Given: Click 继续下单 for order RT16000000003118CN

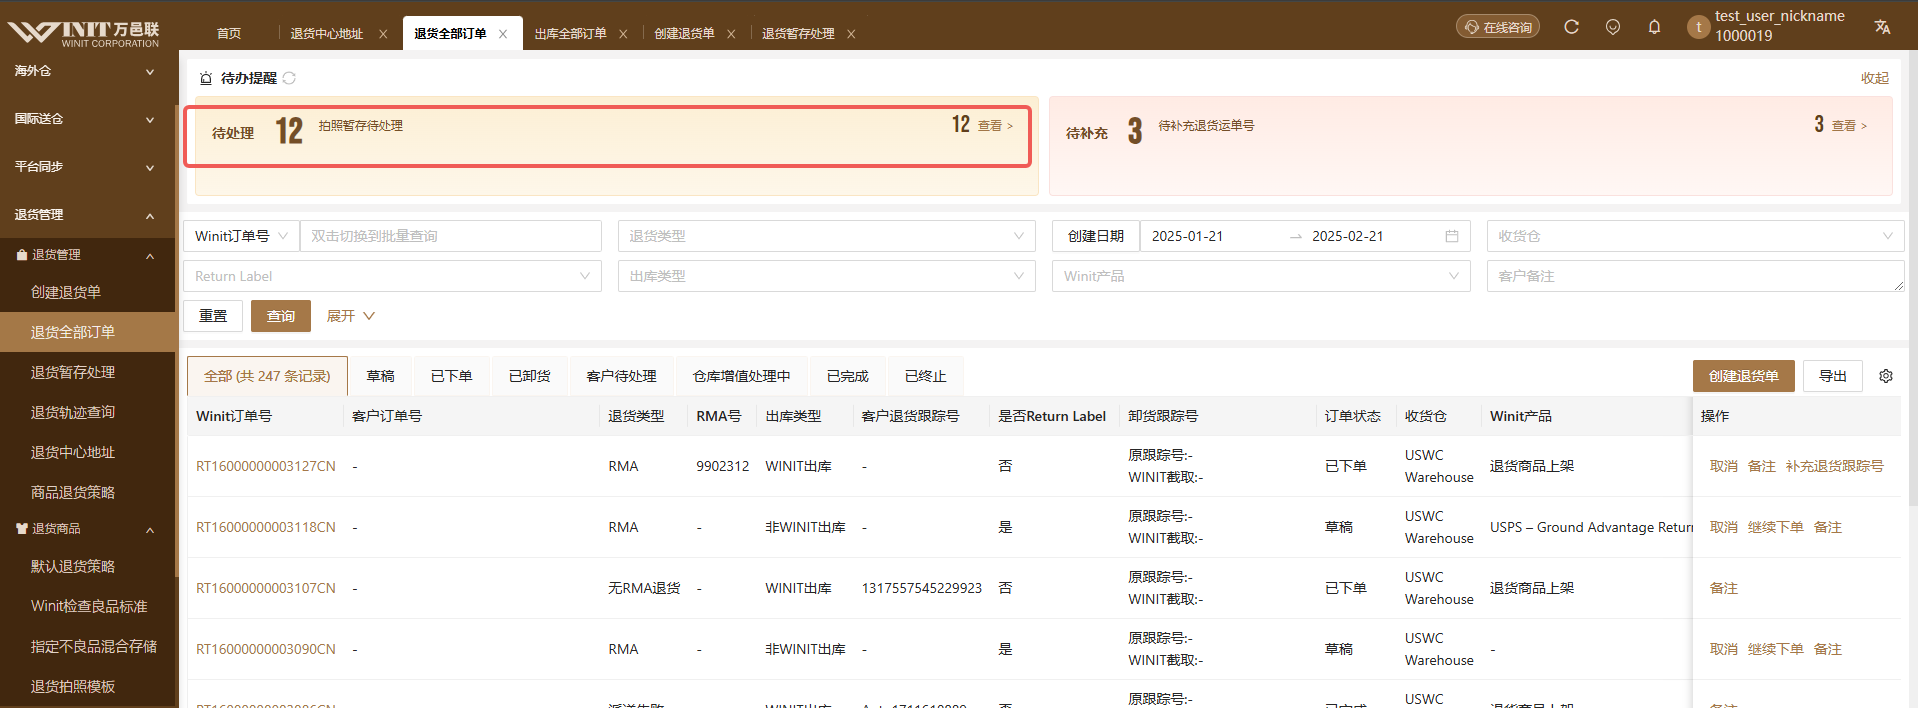Looking at the screenshot, I should 1776,527.
